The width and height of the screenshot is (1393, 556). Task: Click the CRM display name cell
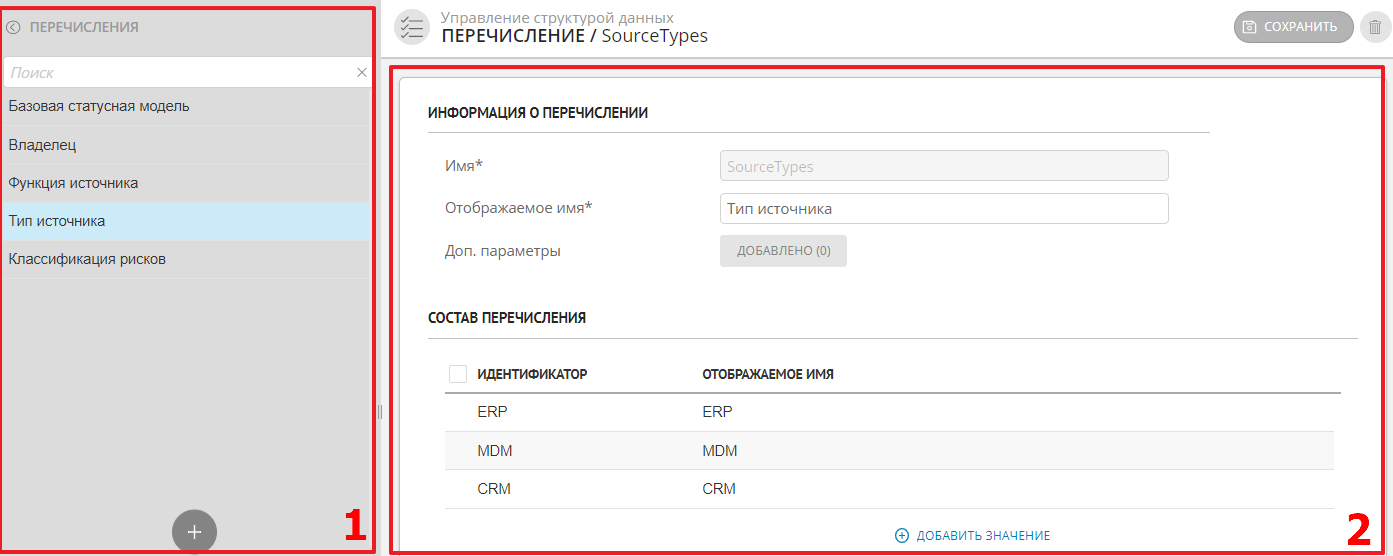tap(719, 489)
